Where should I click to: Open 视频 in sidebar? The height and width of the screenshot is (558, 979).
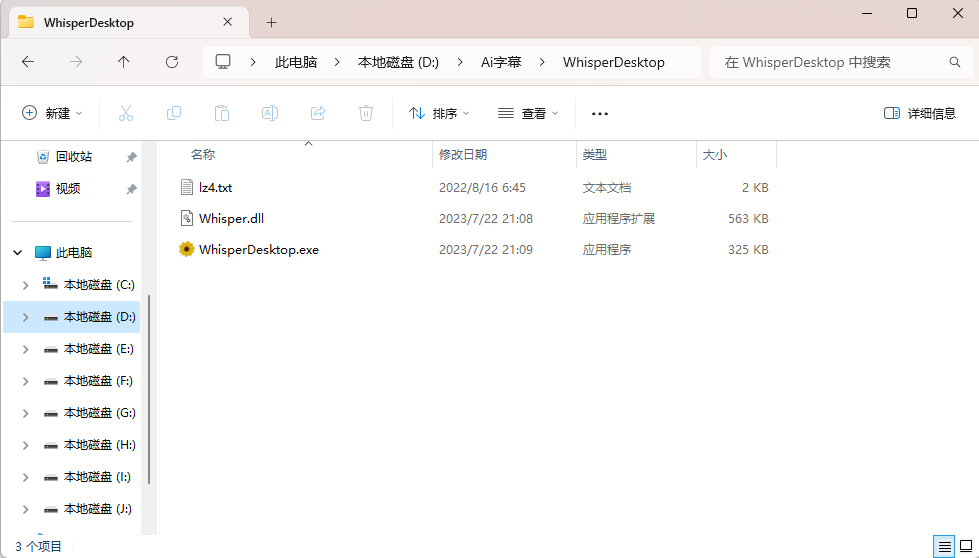point(67,188)
